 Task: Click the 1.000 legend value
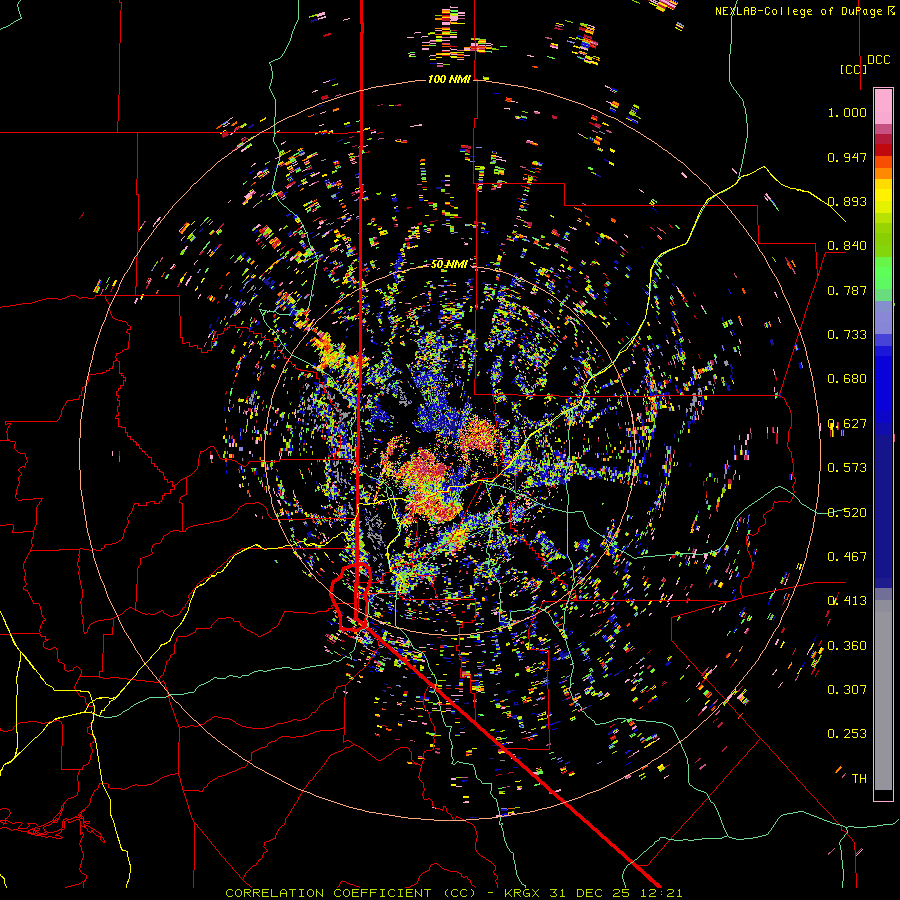click(x=847, y=112)
